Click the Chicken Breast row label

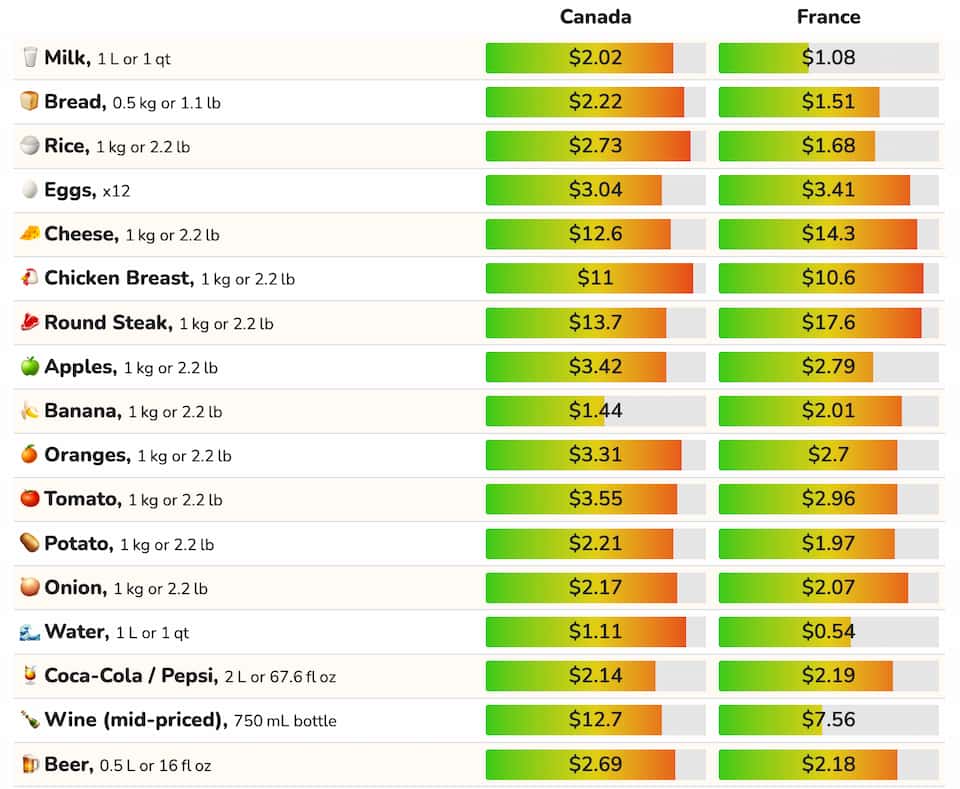pyautogui.click(x=118, y=278)
